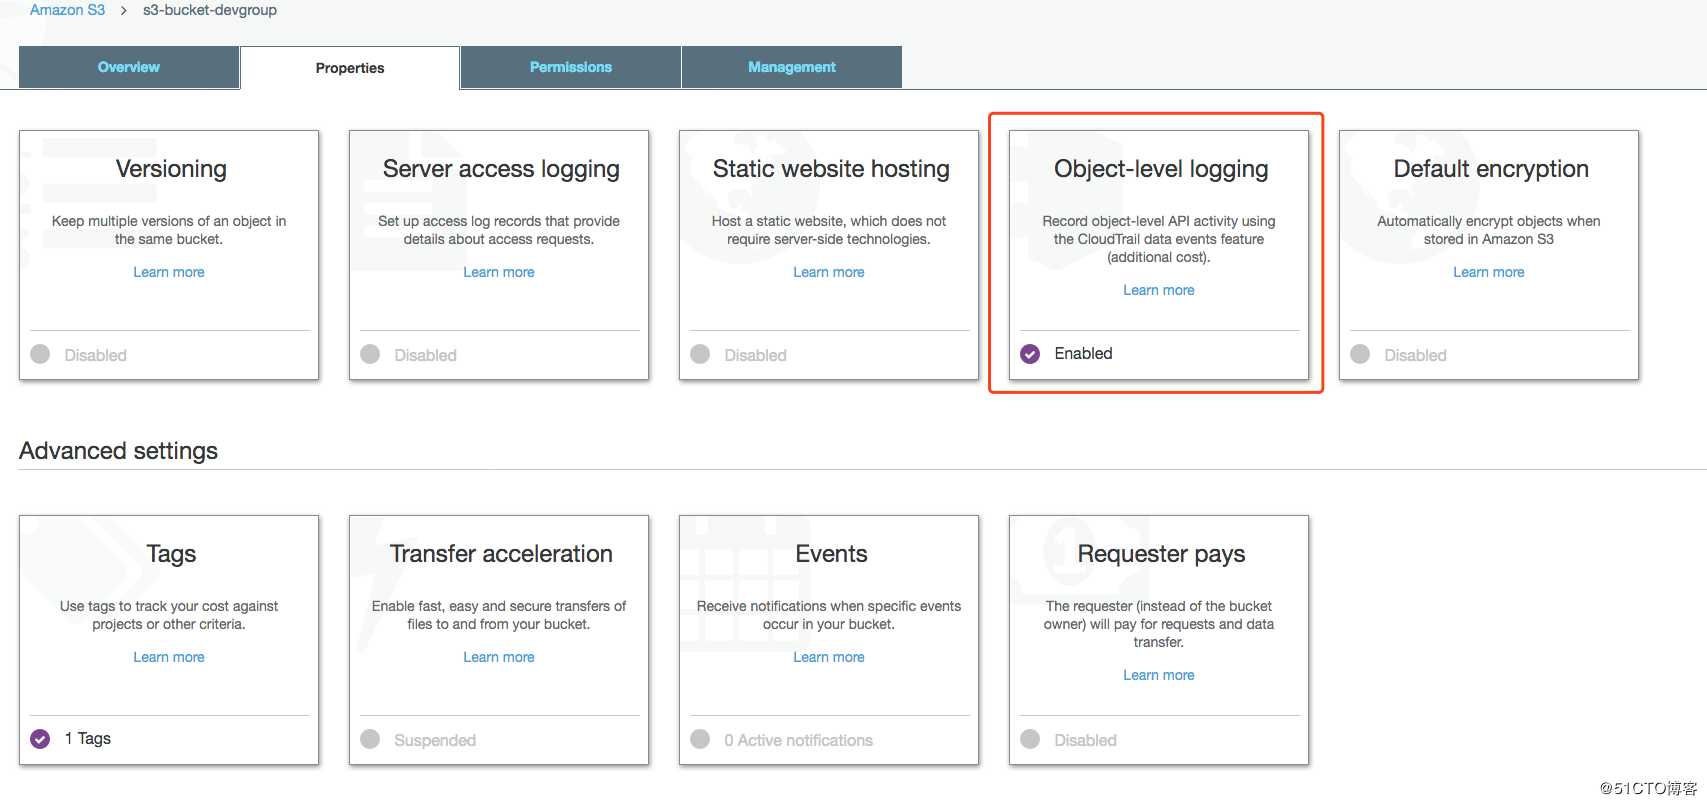Click Learn more under Tags

[x=169, y=657]
